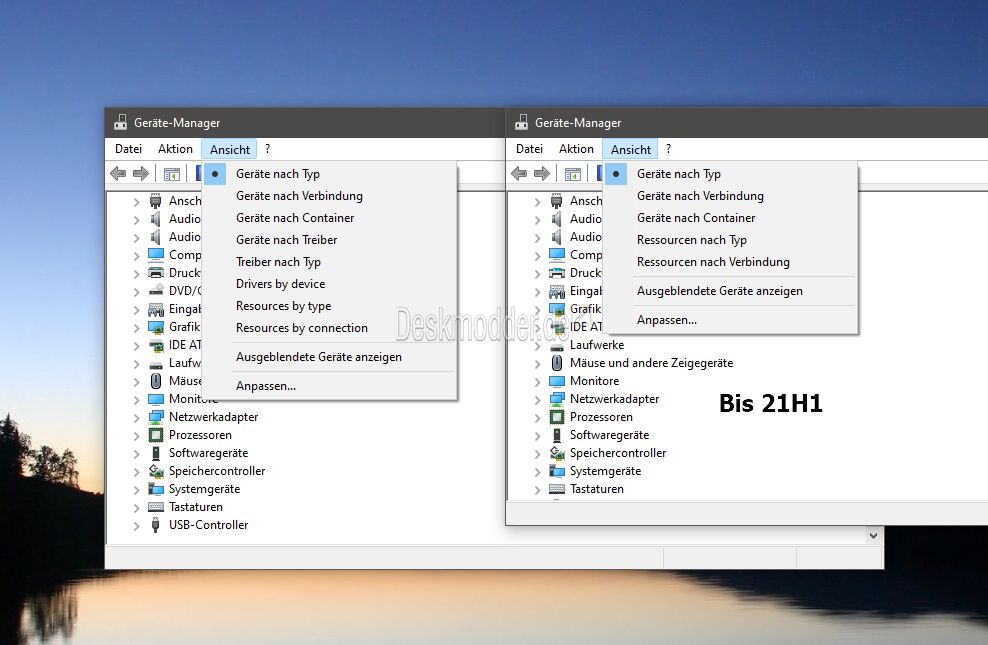The height and width of the screenshot is (645, 988).
Task: Open Anpassen... in right Ansicht menu
Action: [730, 320]
